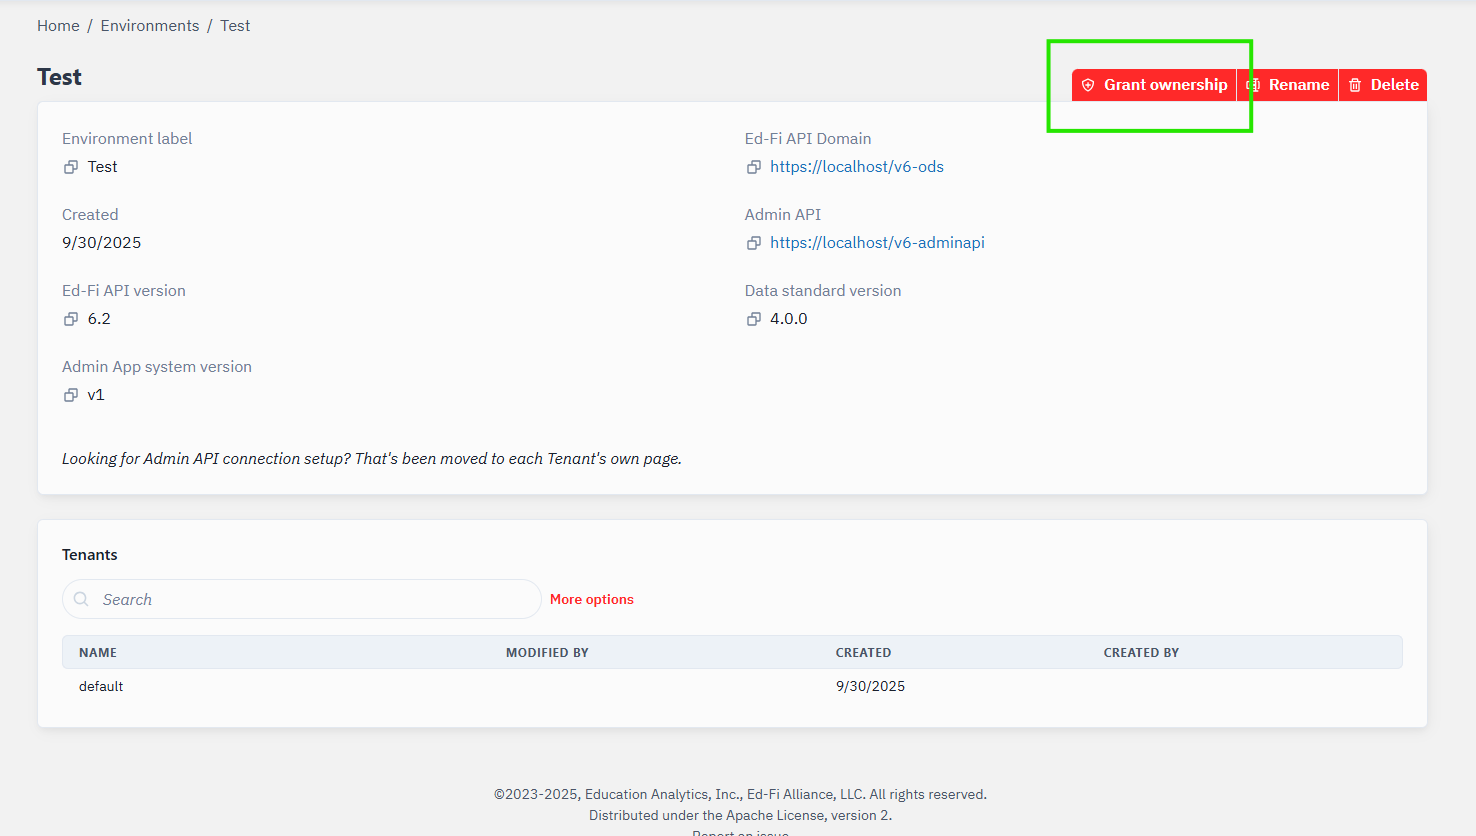The image size is (1476, 836).
Task: Delete the Test environment
Action: [1383, 85]
